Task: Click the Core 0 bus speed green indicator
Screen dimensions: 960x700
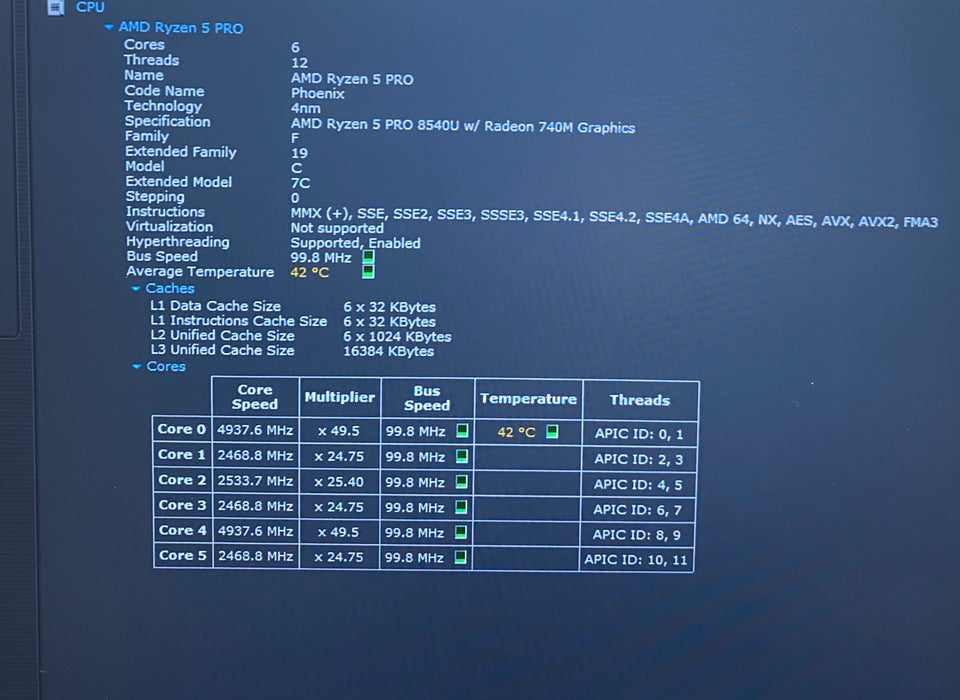Action: (462, 431)
